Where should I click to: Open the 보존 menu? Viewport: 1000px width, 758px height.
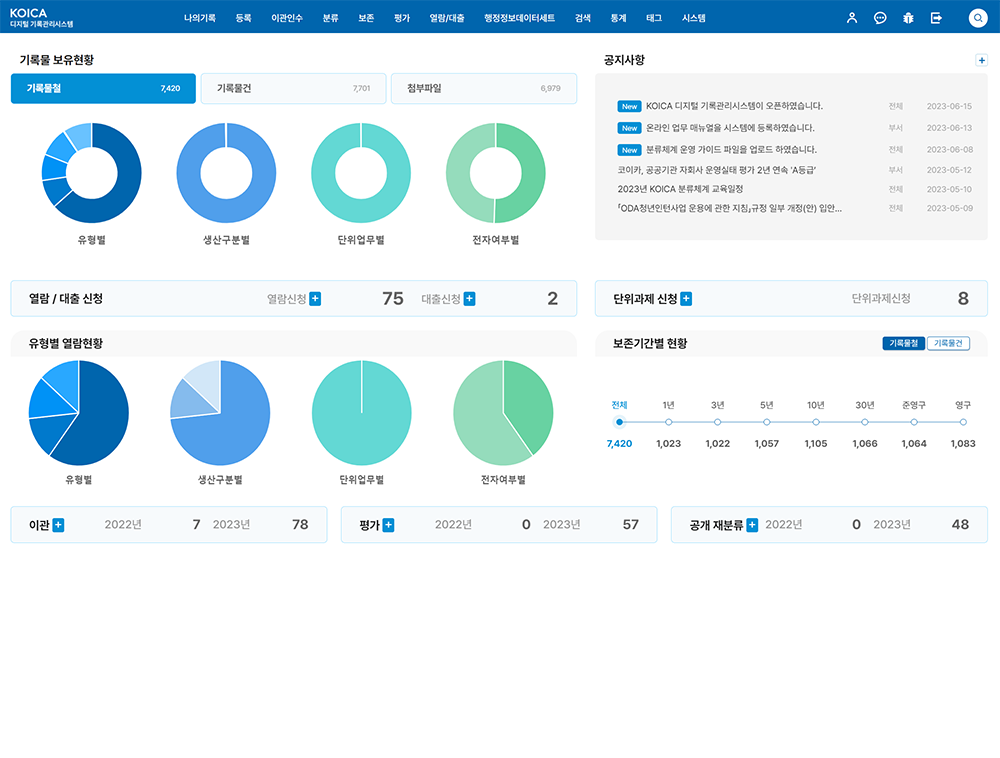pos(366,18)
